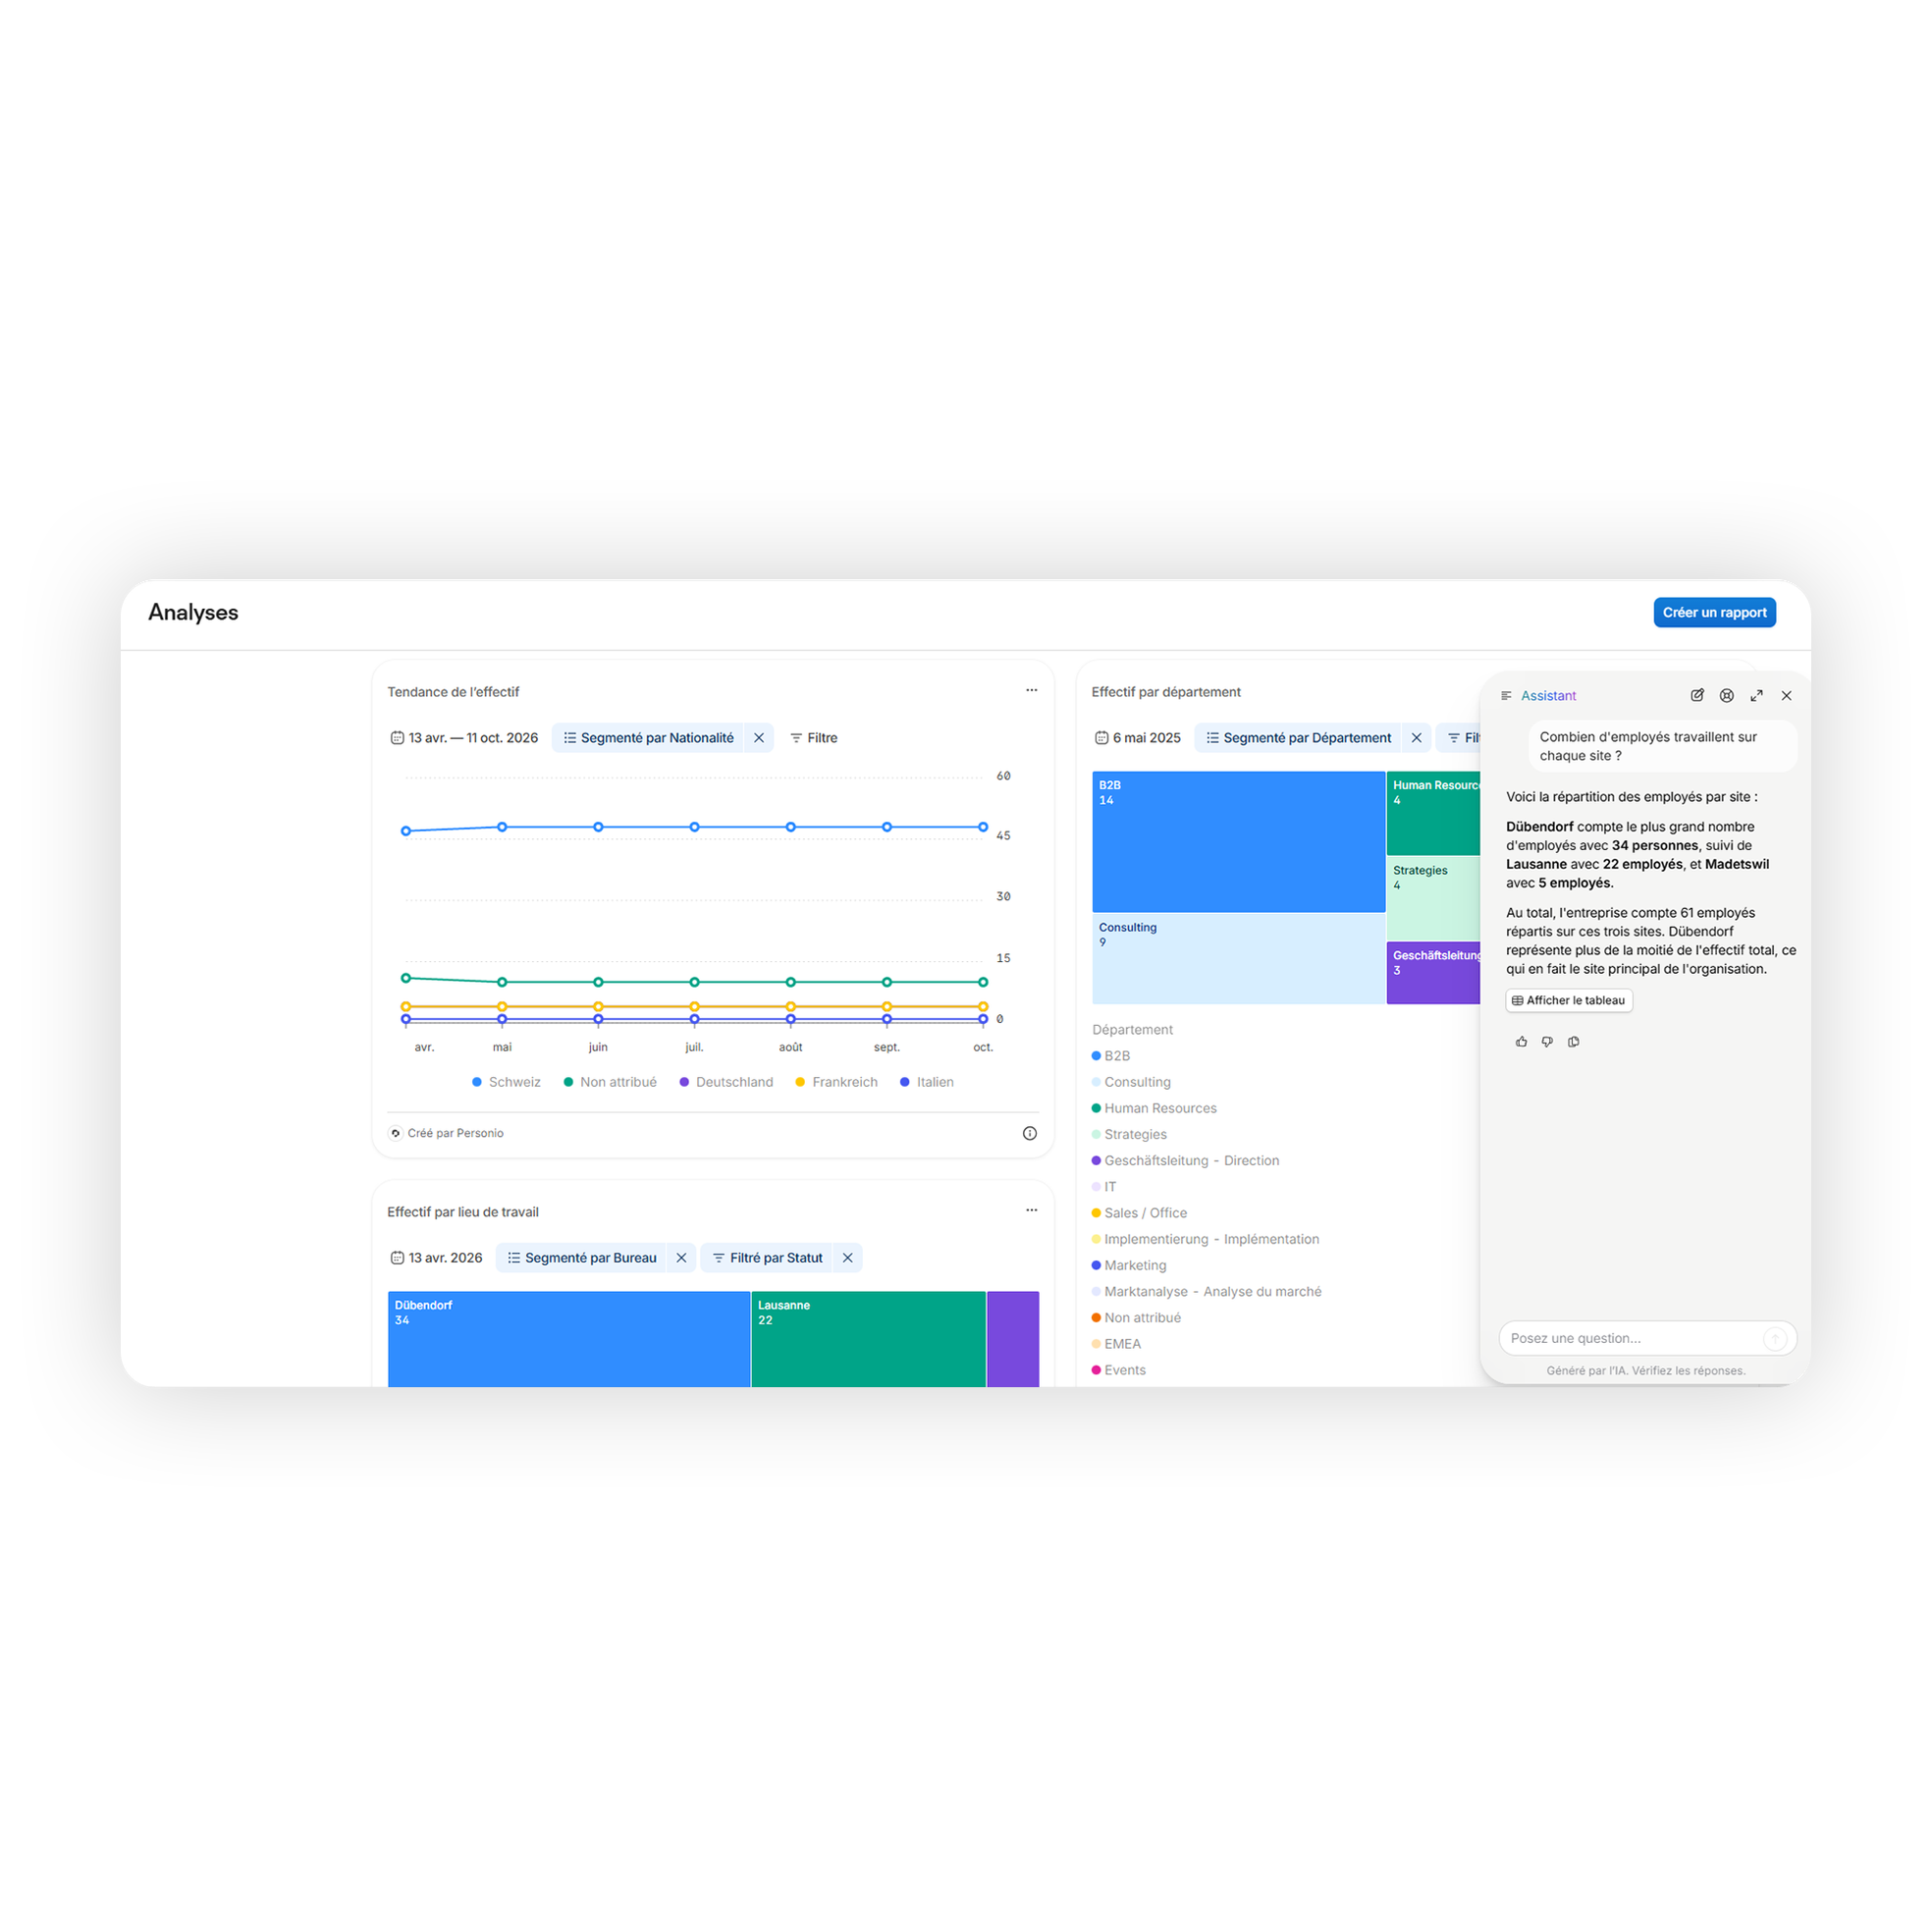Give thumbs down to the assistant answer
Screen dimensions: 1932x1932
[1547, 1041]
